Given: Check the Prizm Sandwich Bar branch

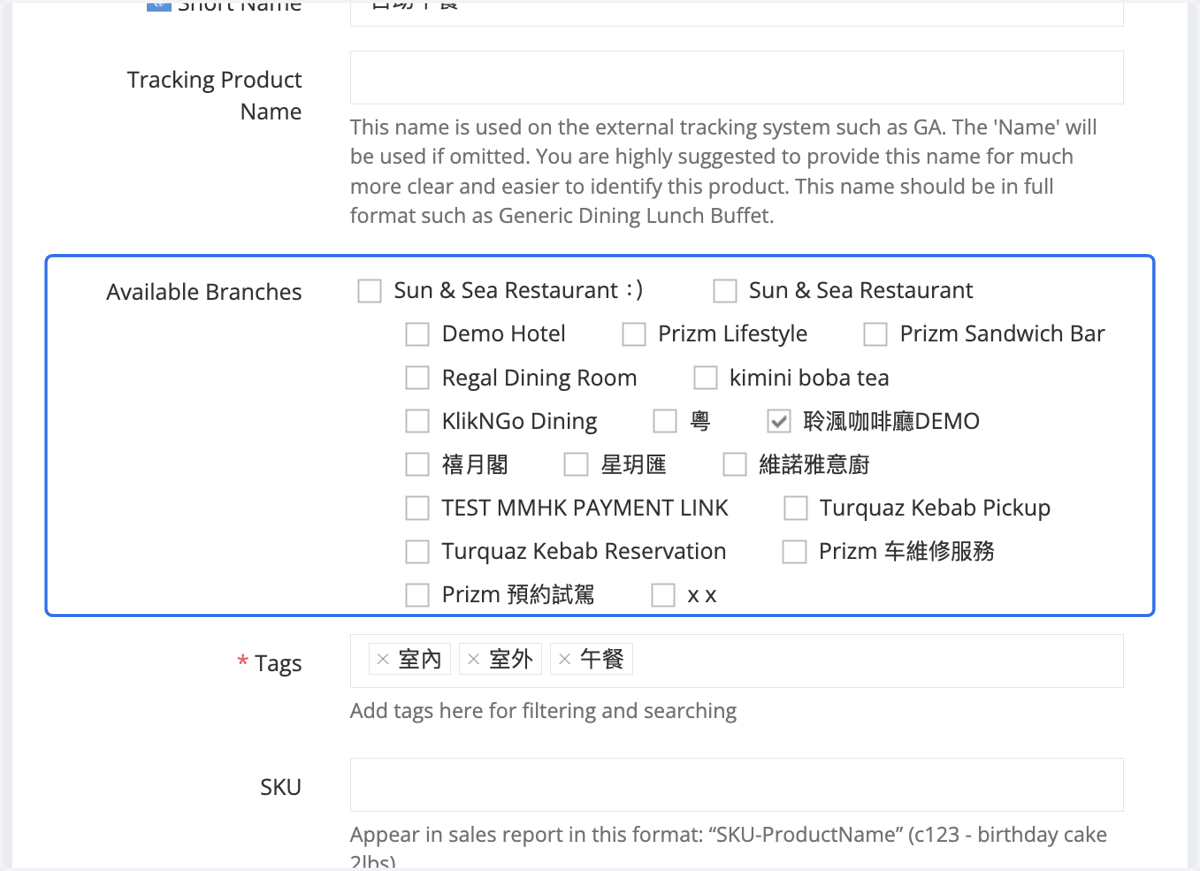Looking at the screenshot, I should pos(875,334).
